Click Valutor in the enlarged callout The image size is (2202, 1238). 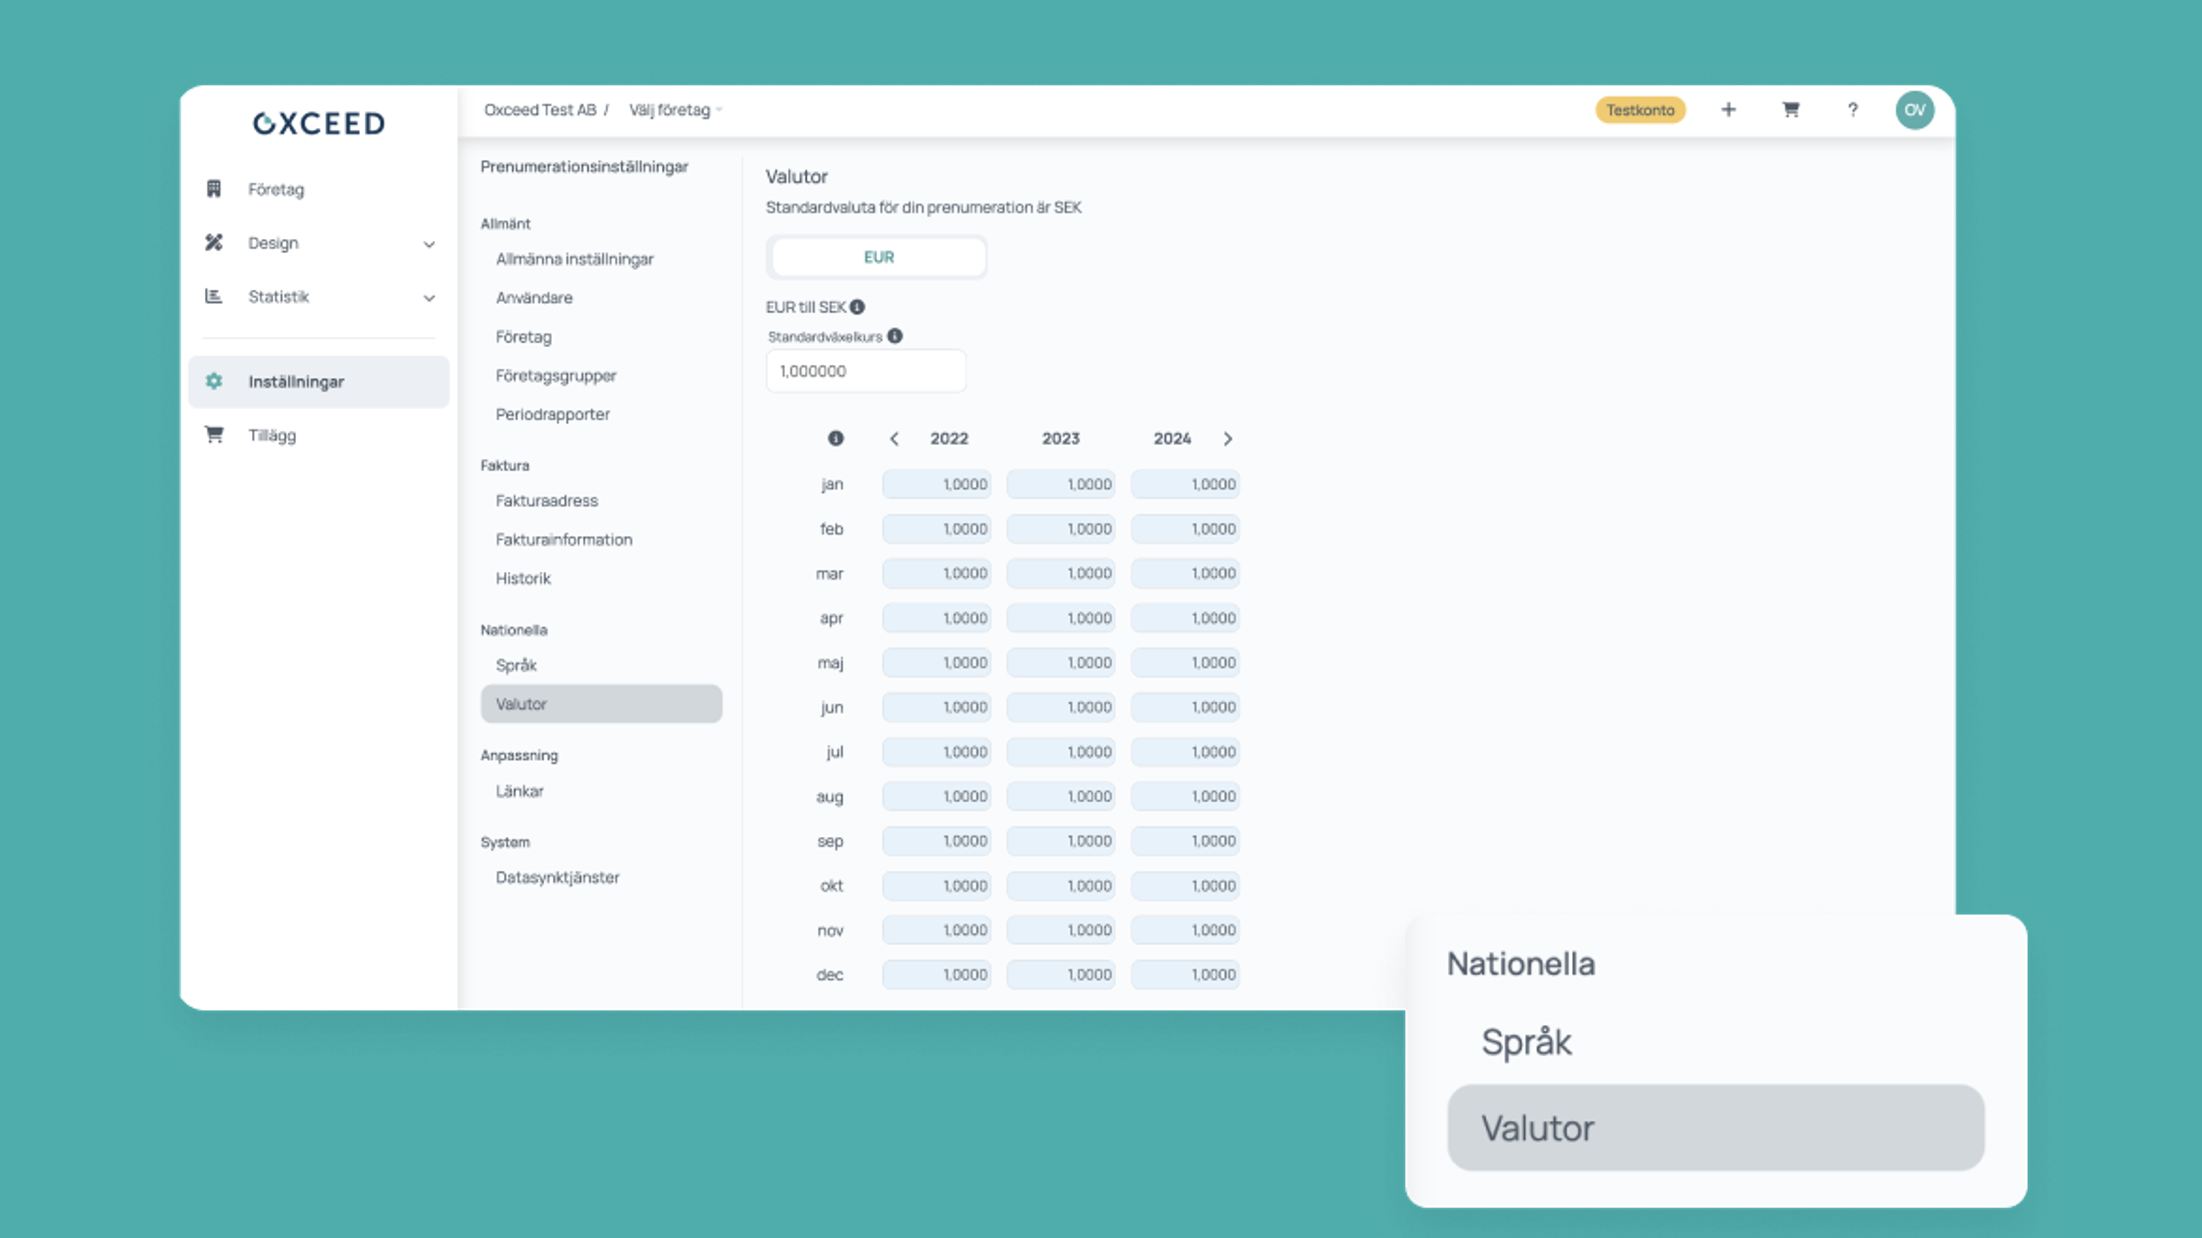coord(1716,1128)
